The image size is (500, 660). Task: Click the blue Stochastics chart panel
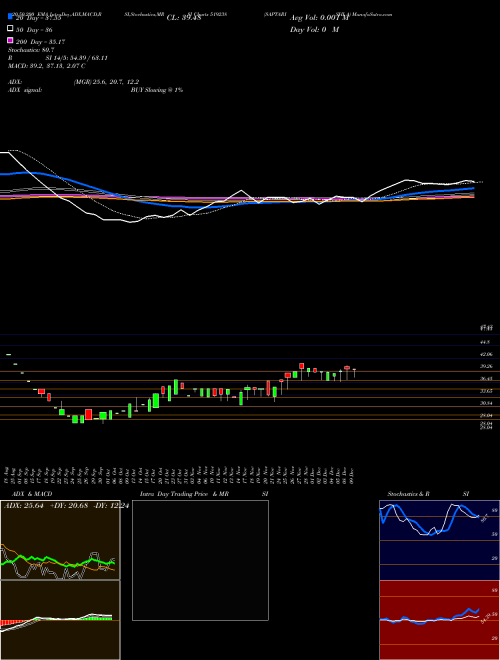coord(439,540)
